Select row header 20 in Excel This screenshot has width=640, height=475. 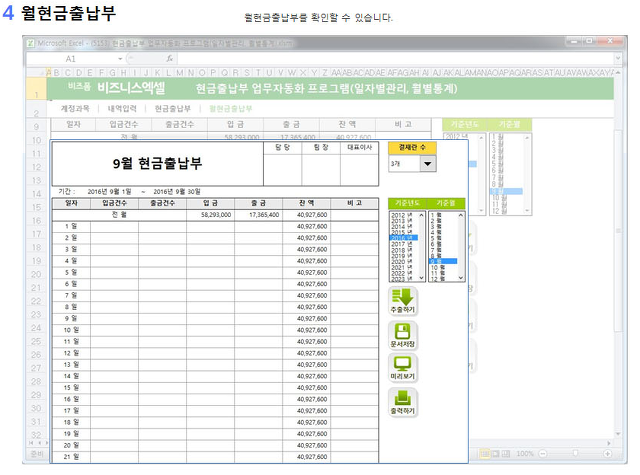(36, 274)
